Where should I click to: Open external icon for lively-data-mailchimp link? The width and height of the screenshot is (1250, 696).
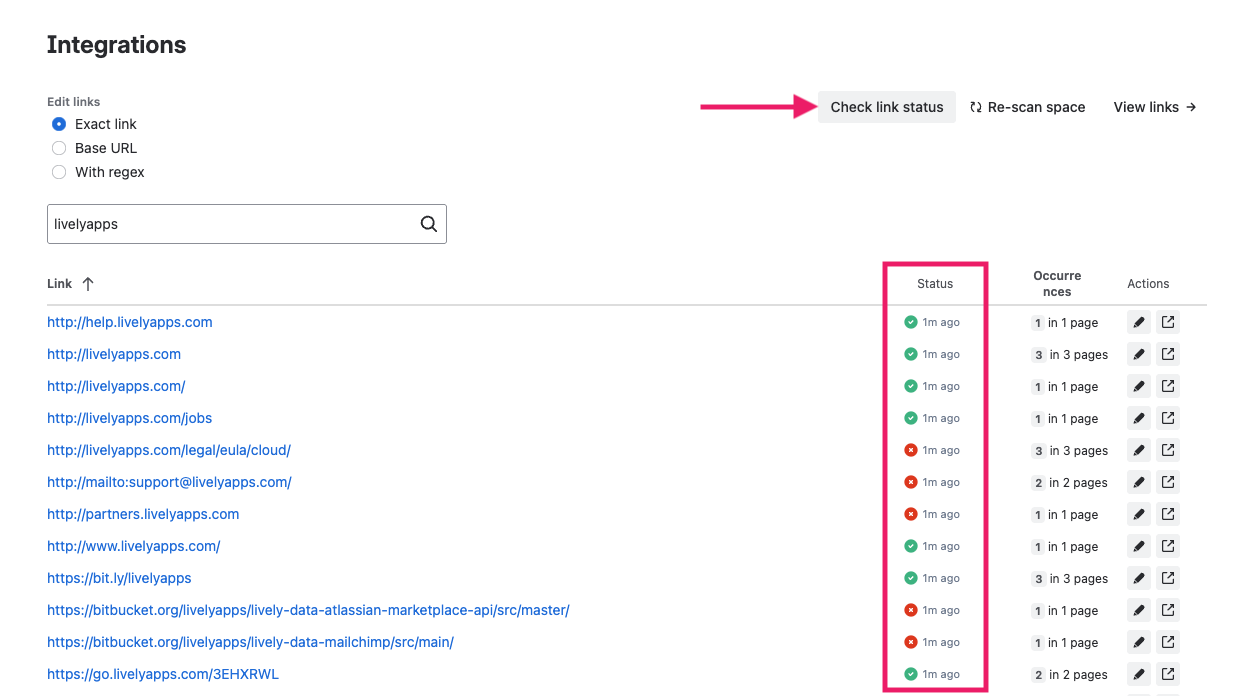point(1168,642)
